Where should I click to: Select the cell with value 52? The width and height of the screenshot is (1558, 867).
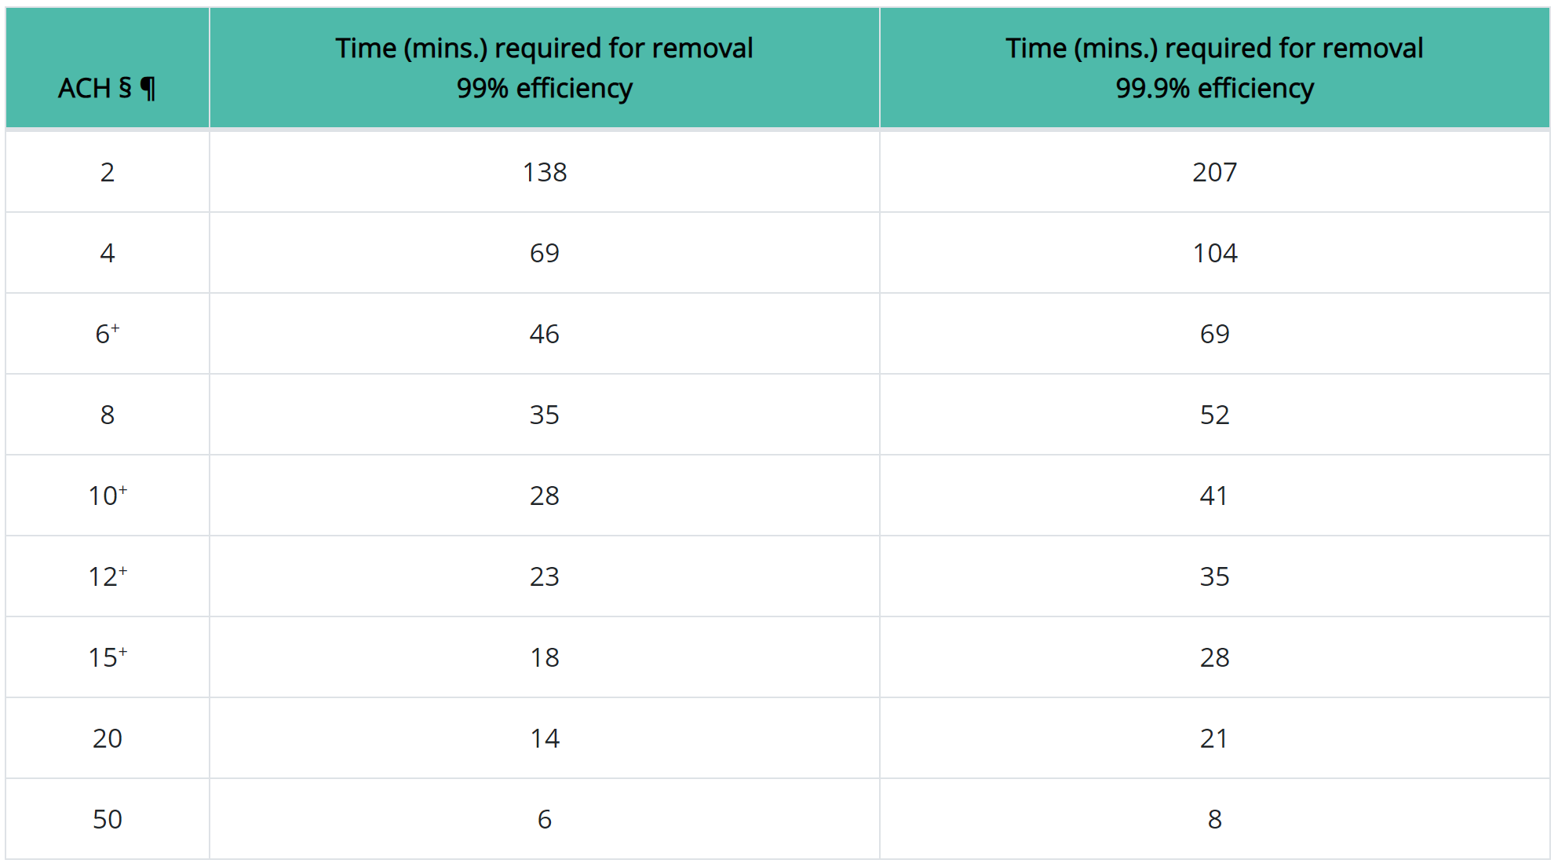pyautogui.click(x=1214, y=415)
